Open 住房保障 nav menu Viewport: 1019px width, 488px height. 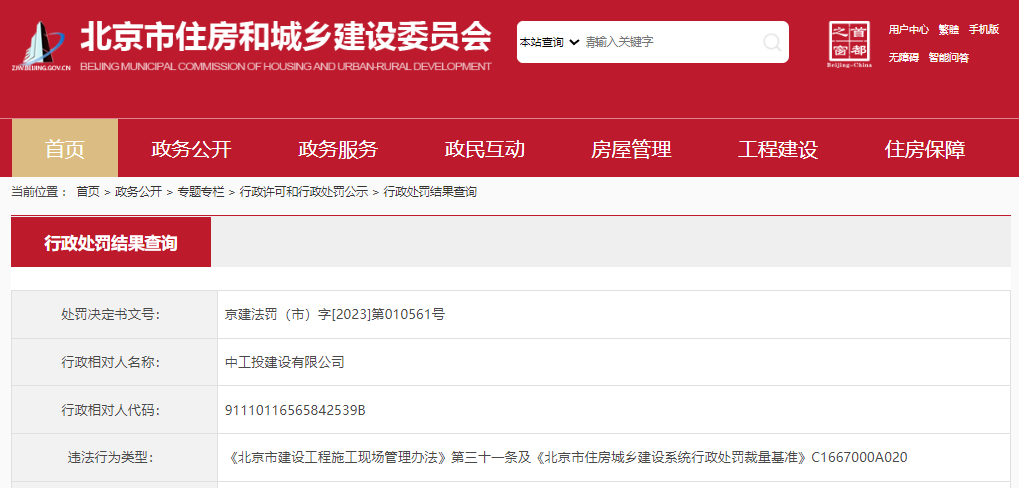pyautogui.click(x=925, y=149)
